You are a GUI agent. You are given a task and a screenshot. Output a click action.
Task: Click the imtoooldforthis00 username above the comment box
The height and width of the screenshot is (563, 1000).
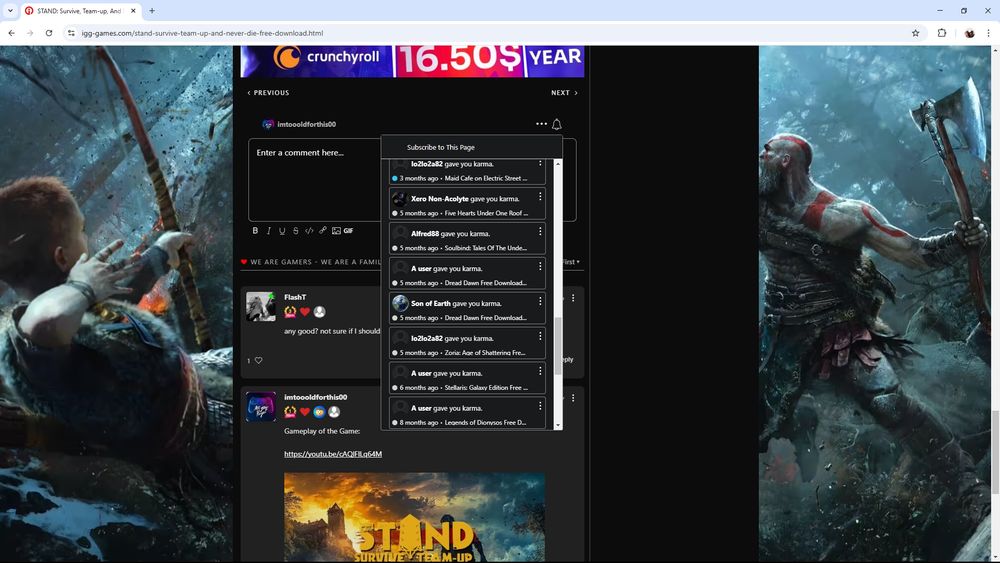tap(306, 124)
